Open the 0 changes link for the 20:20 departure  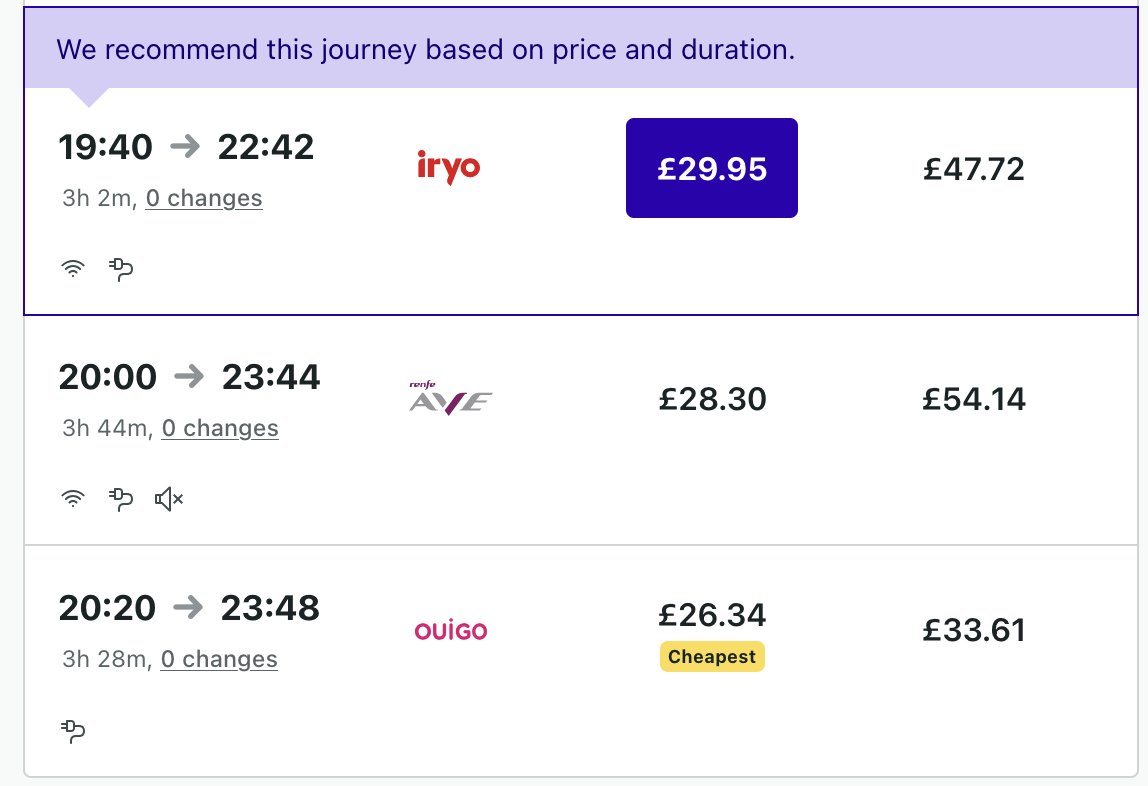[x=219, y=659]
